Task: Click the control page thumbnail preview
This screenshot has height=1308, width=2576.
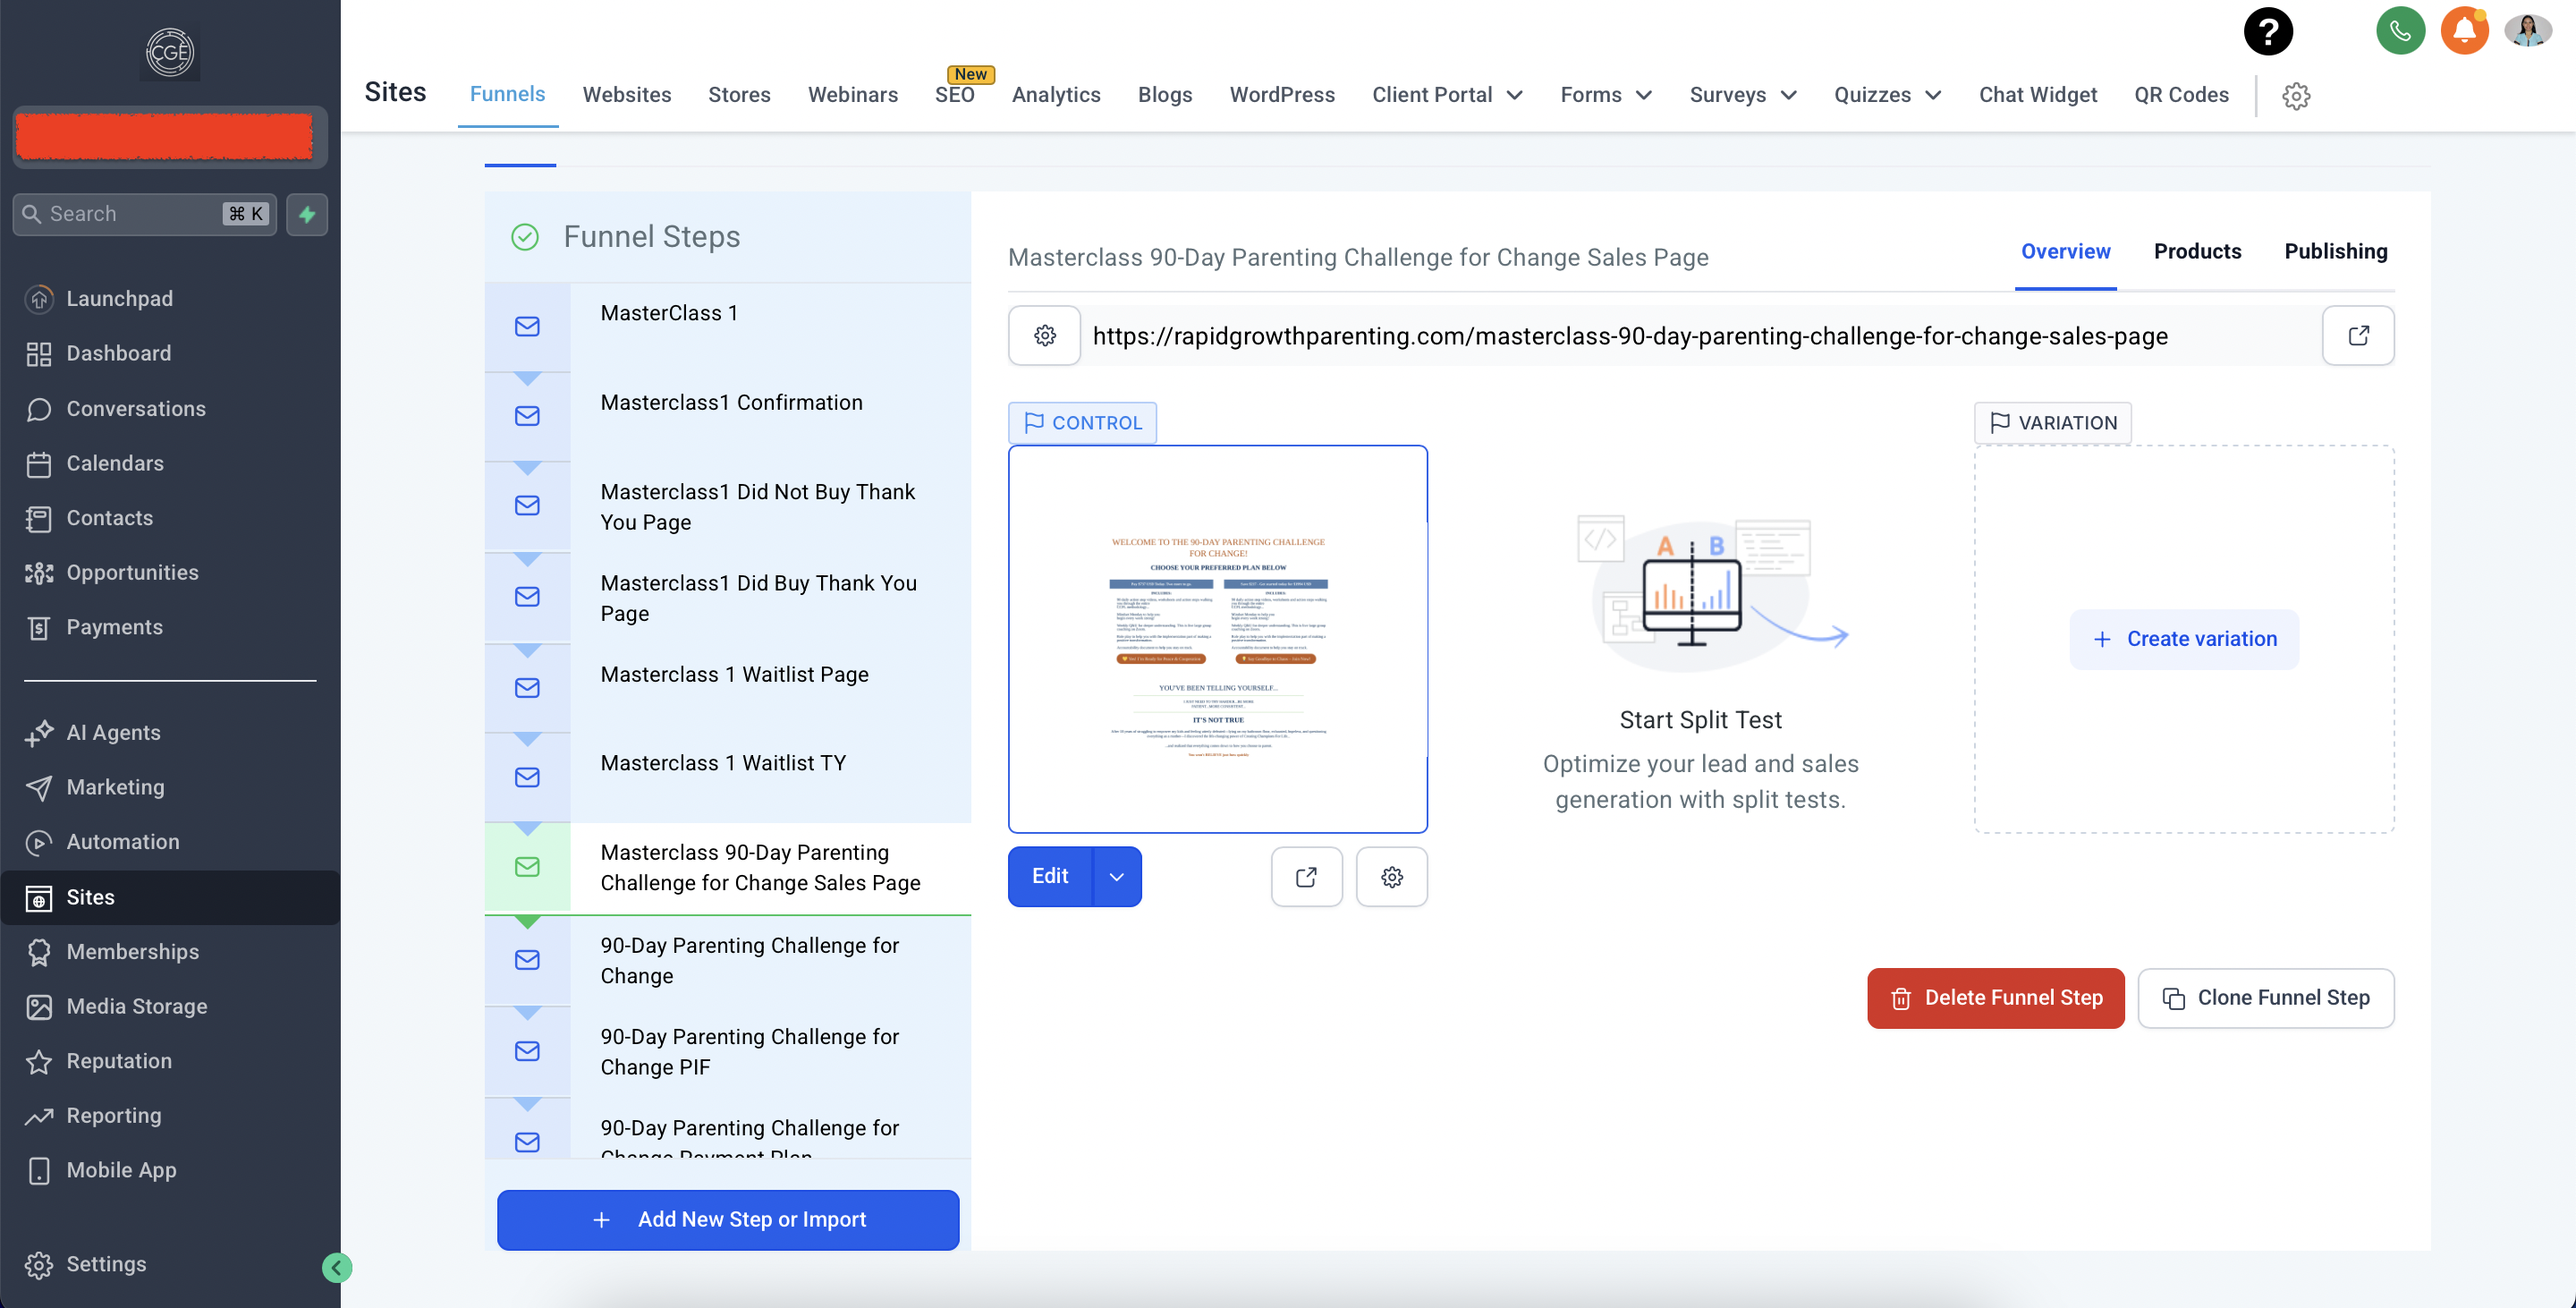Action: click(1217, 639)
